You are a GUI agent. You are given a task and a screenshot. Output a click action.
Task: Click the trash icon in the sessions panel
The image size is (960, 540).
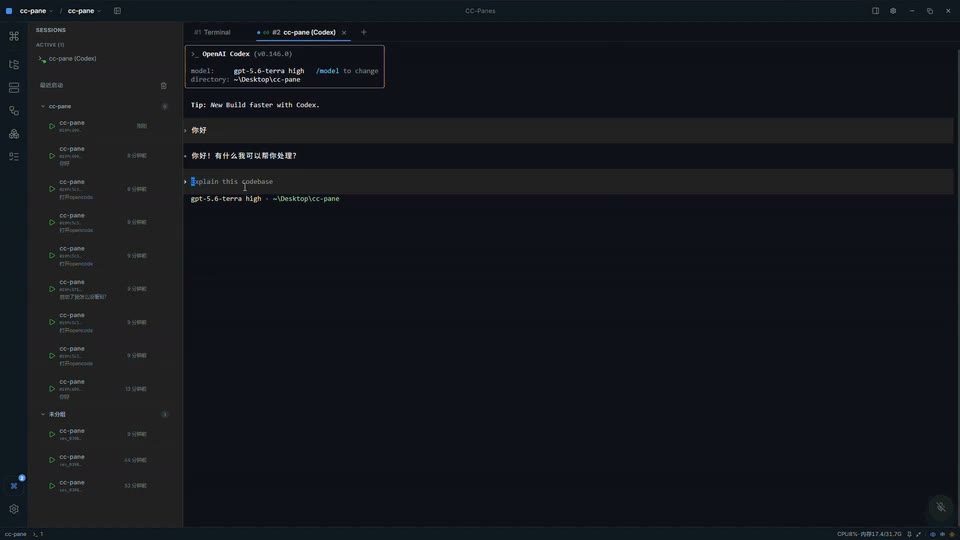click(x=163, y=86)
